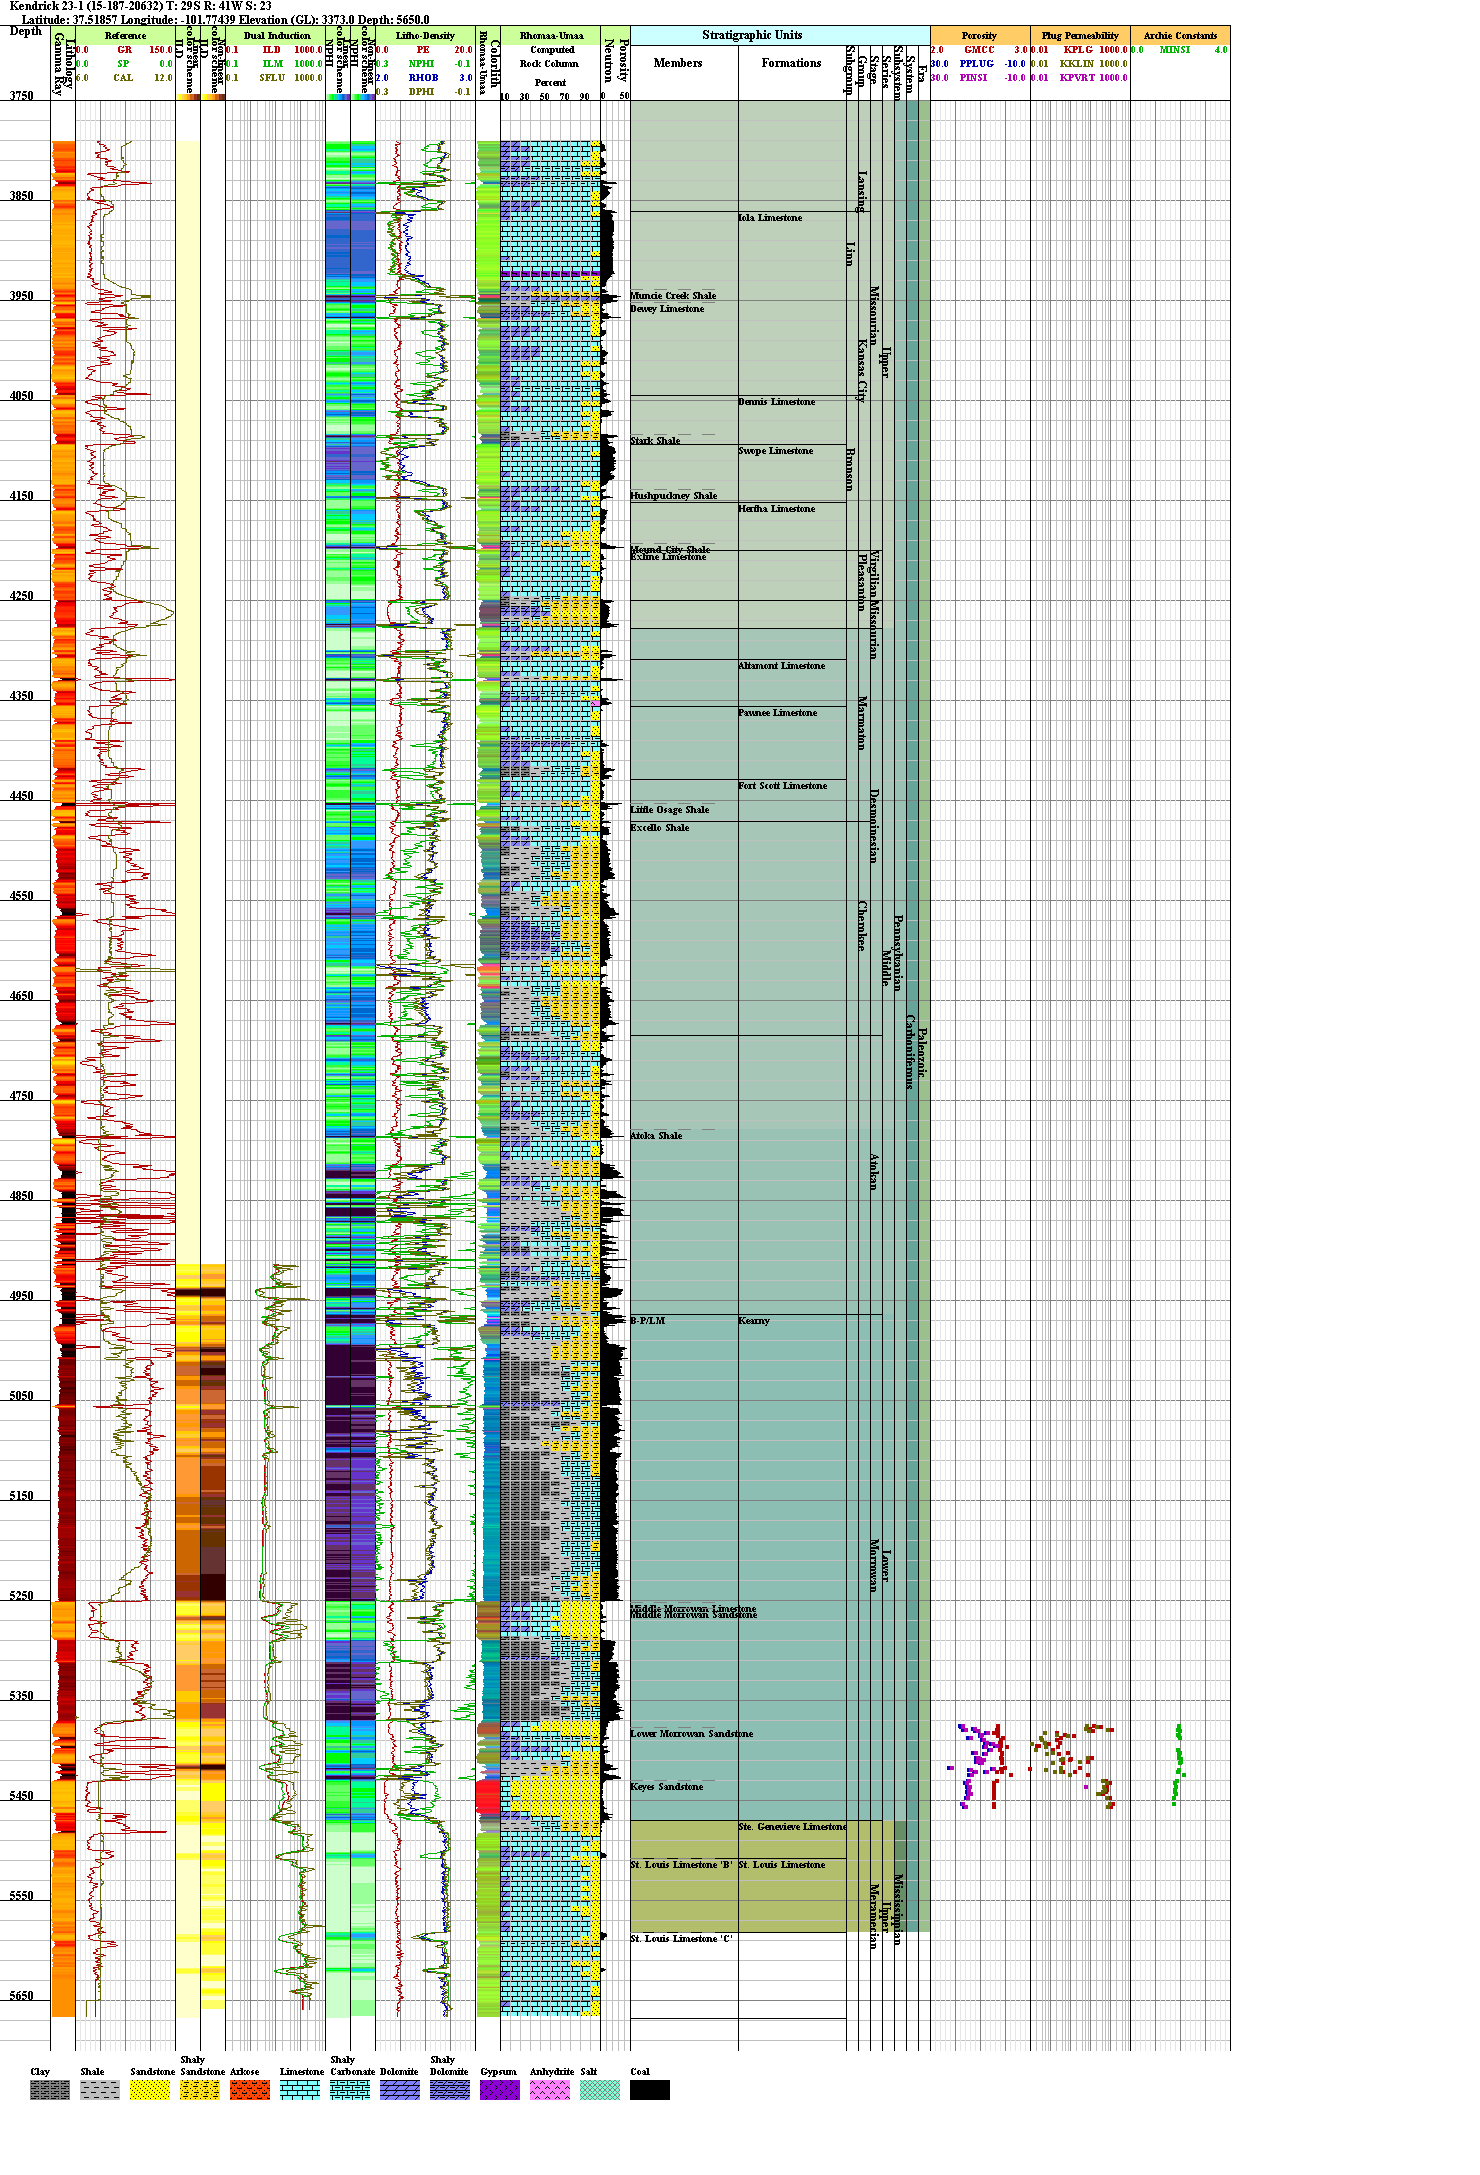Viewport: 1480px width, 2175px height.
Task: Click the KKLIN permeability label
Action: pyautogui.click(x=1077, y=64)
